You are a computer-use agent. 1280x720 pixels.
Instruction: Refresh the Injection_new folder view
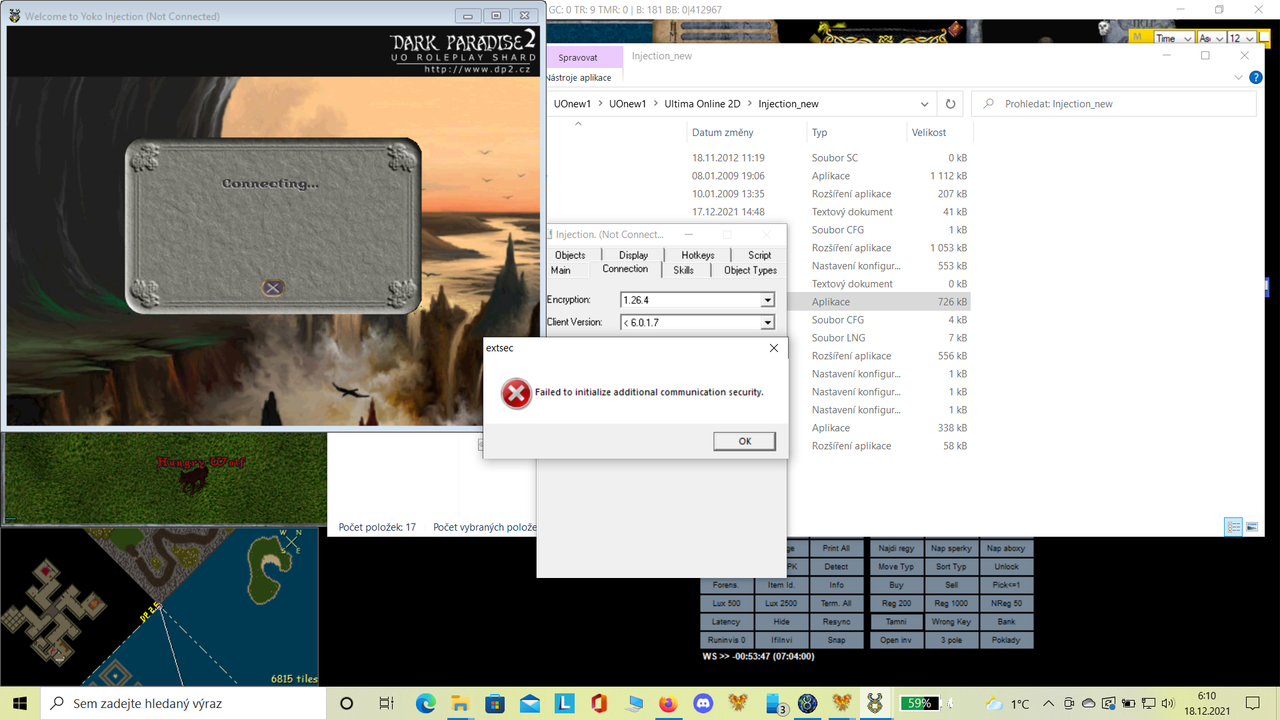pyautogui.click(x=950, y=103)
